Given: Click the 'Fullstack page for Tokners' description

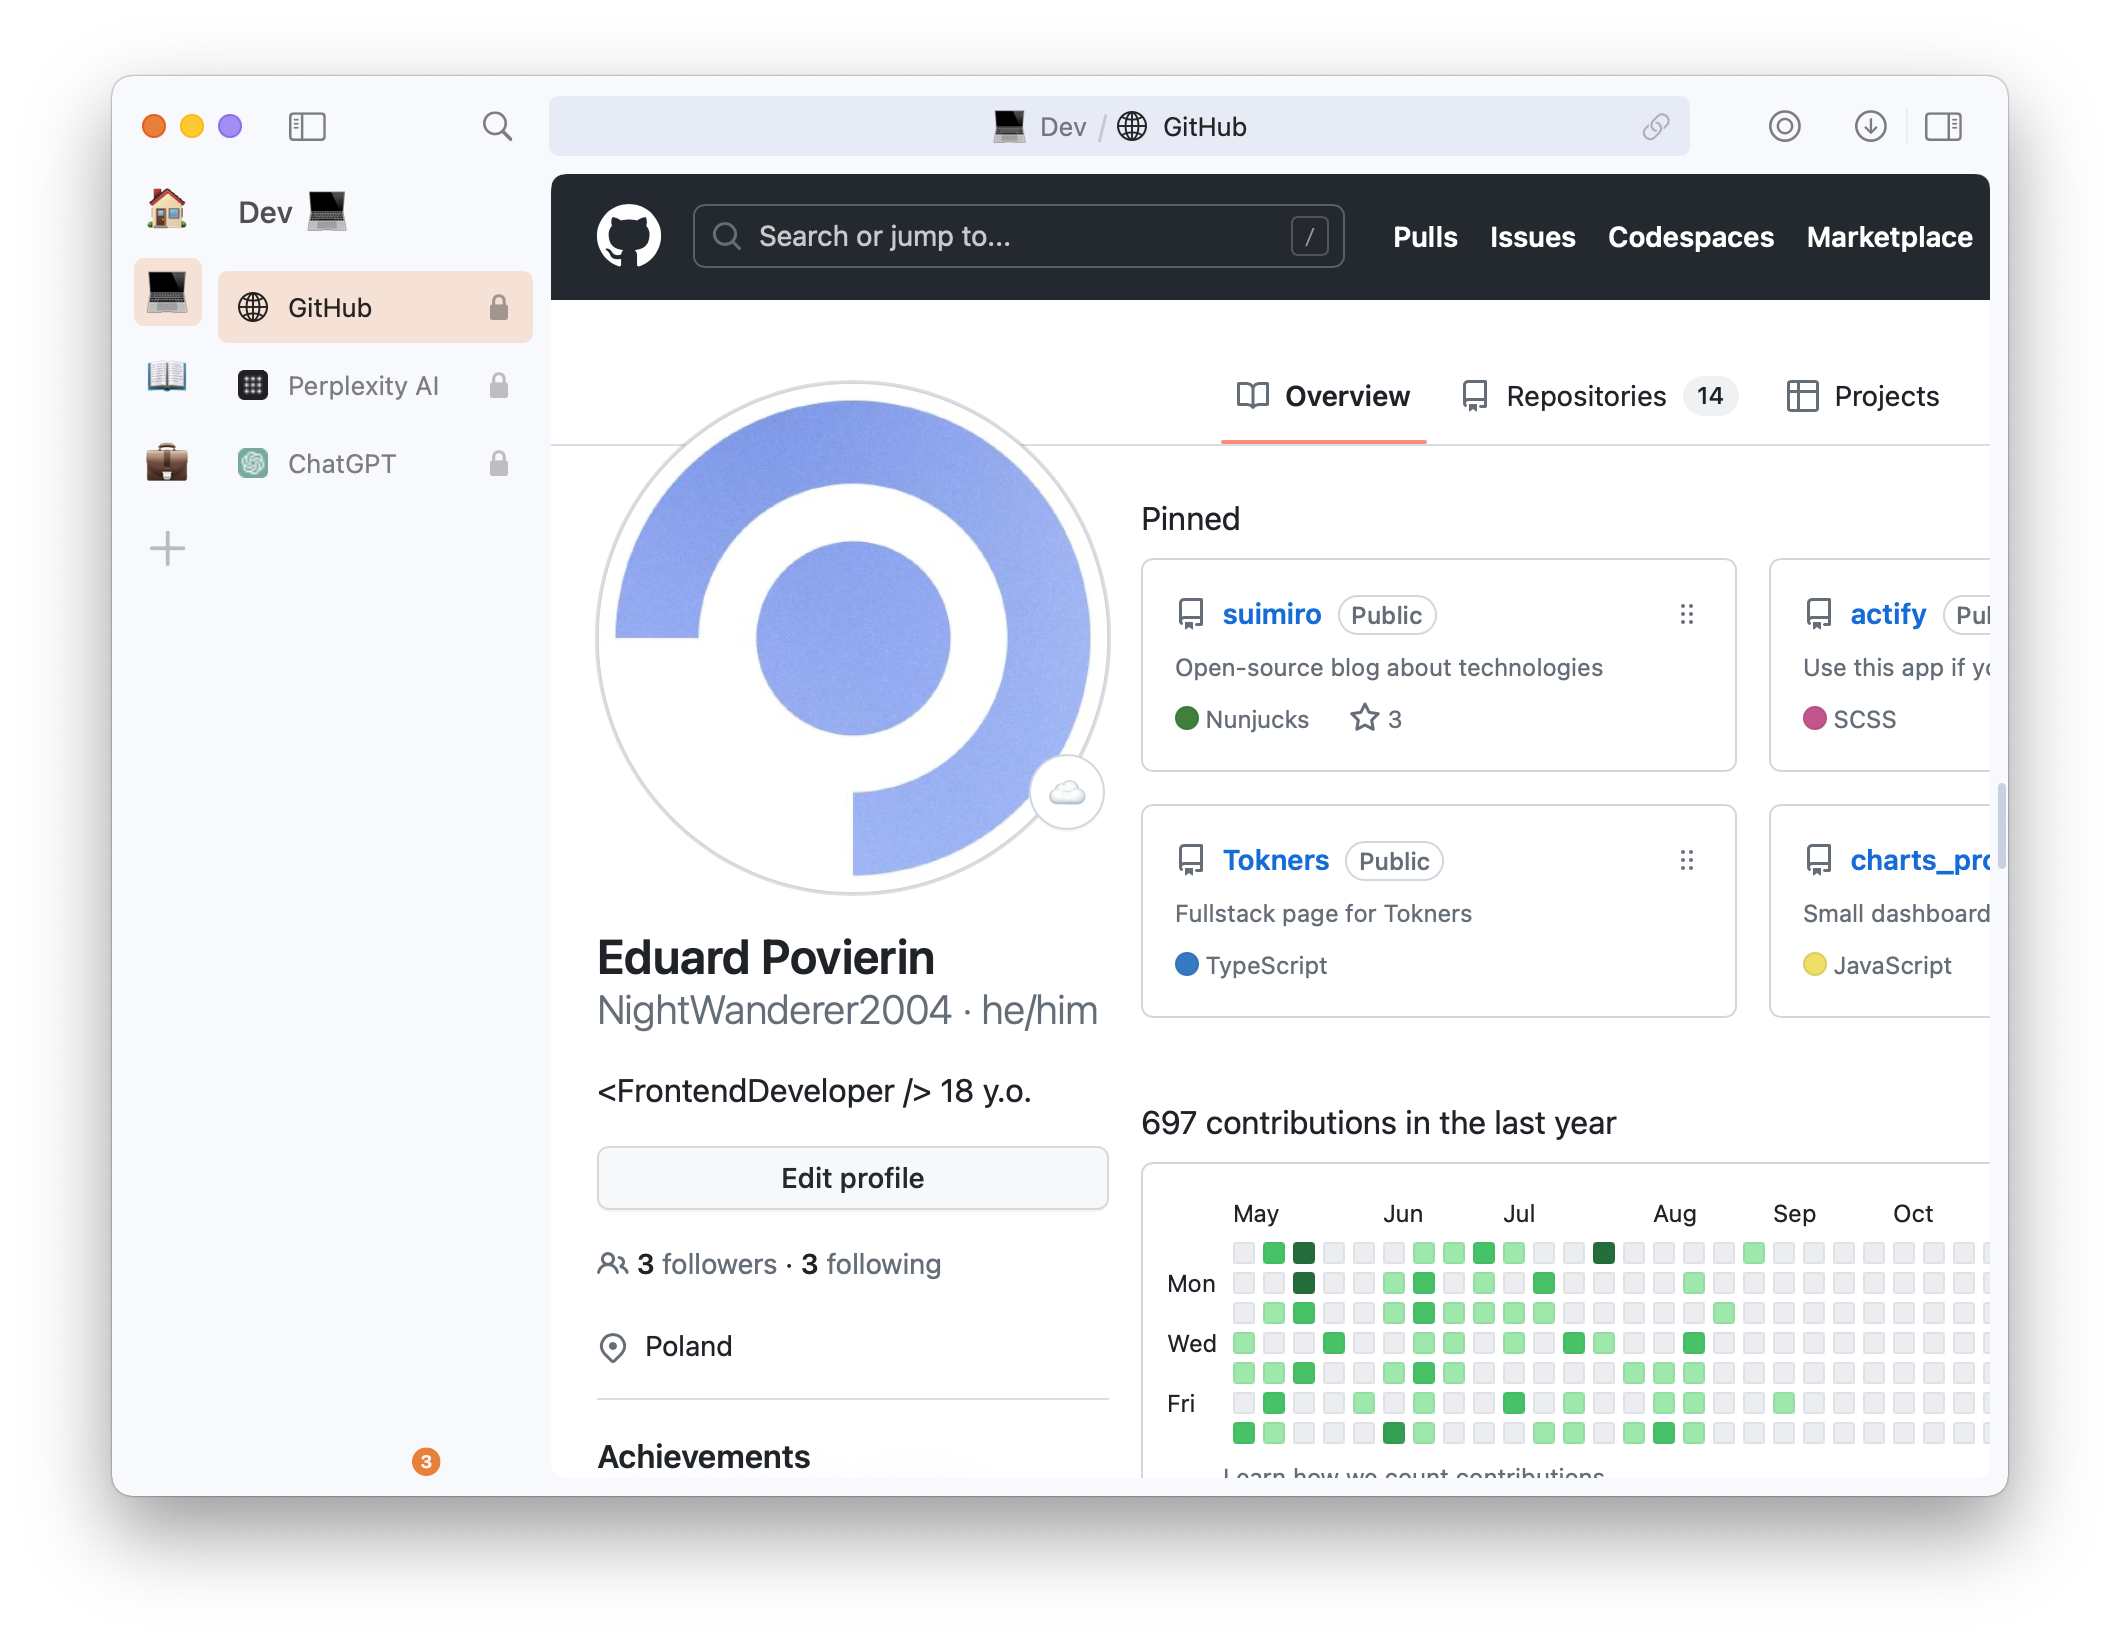Looking at the screenshot, I should (x=1323, y=914).
